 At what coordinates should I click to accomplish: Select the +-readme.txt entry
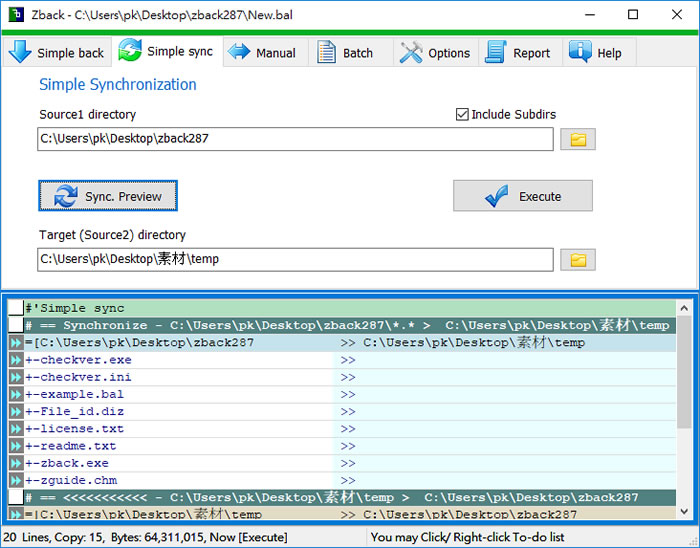tap(71, 446)
